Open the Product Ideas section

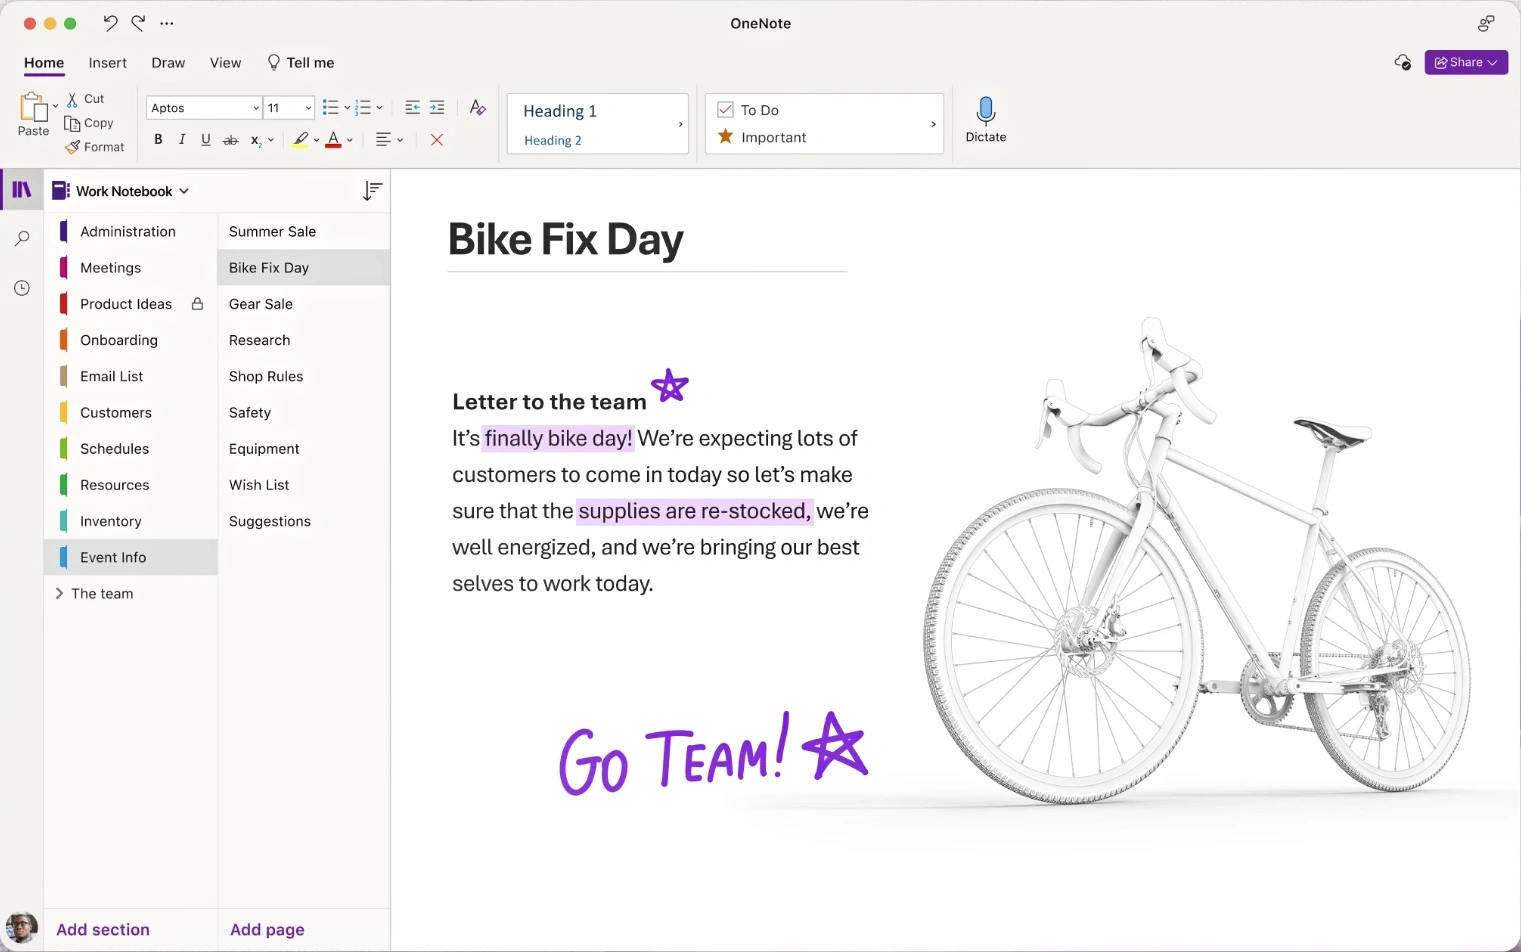pyautogui.click(x=131, y=304)
